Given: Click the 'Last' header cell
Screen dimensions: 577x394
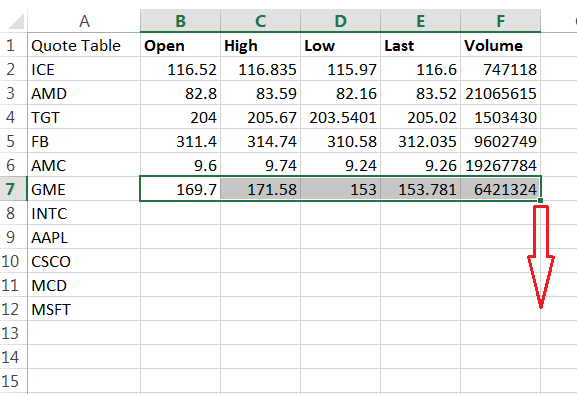Looking at the screenshot, I should (x=421, y=45).
